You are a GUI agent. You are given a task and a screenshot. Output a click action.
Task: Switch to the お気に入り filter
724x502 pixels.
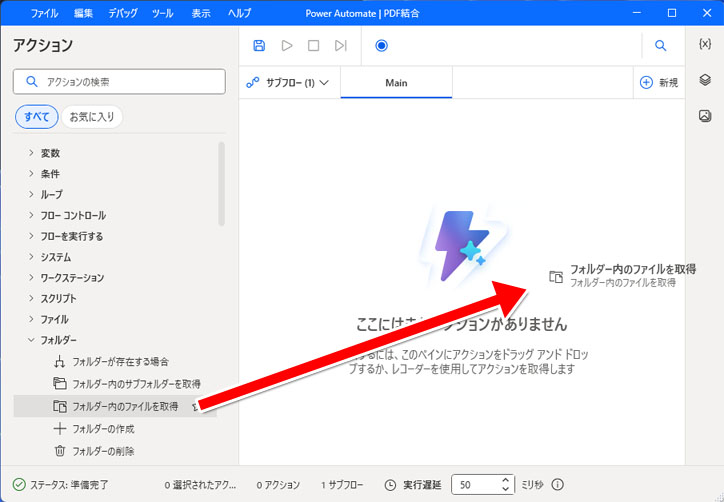[x=92, y=117]
